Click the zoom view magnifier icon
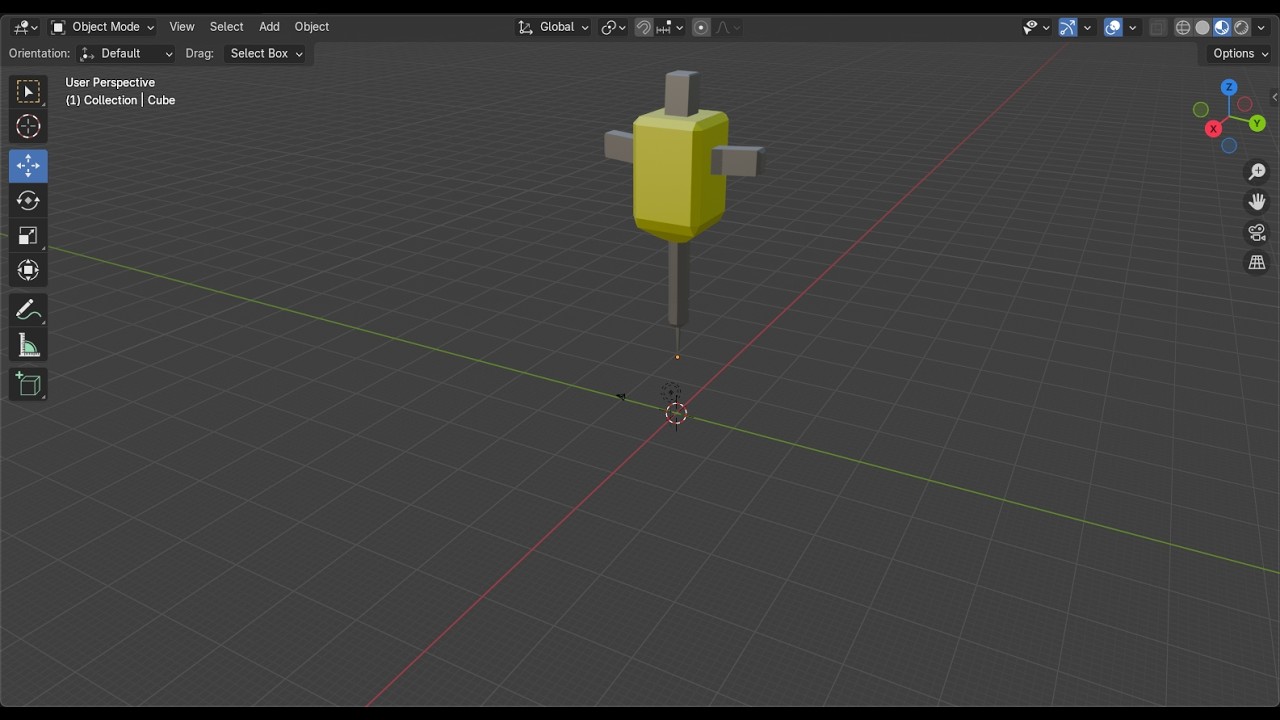 tap(1257, 172)
